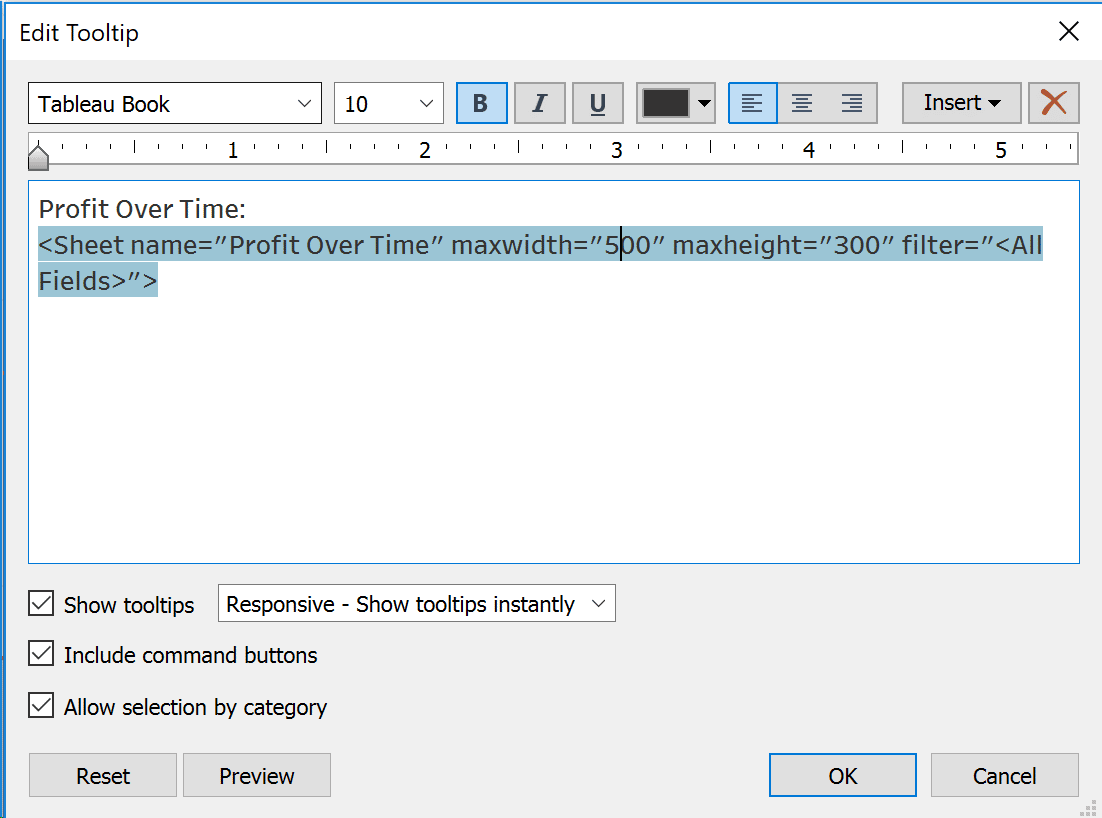Open the Insert menu
The image size is (1102, 818).
961,103
